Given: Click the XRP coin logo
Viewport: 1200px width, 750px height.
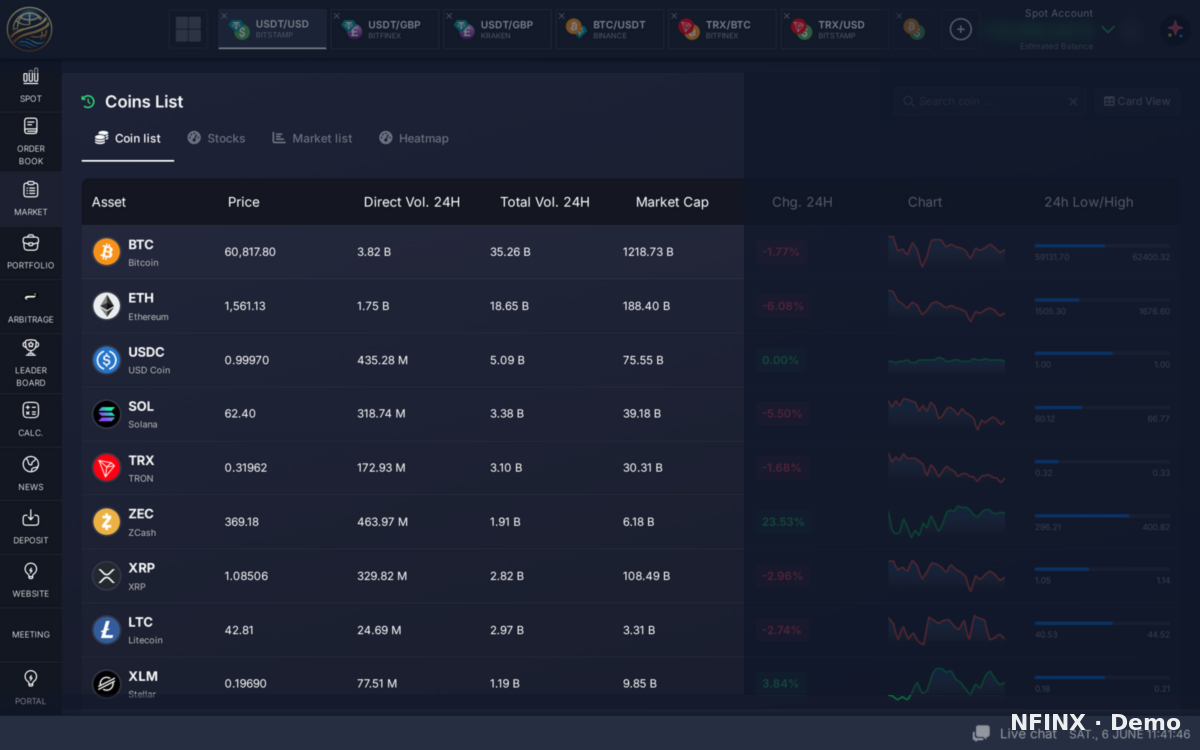Looking at the screenshot, I should coord(107,576).
